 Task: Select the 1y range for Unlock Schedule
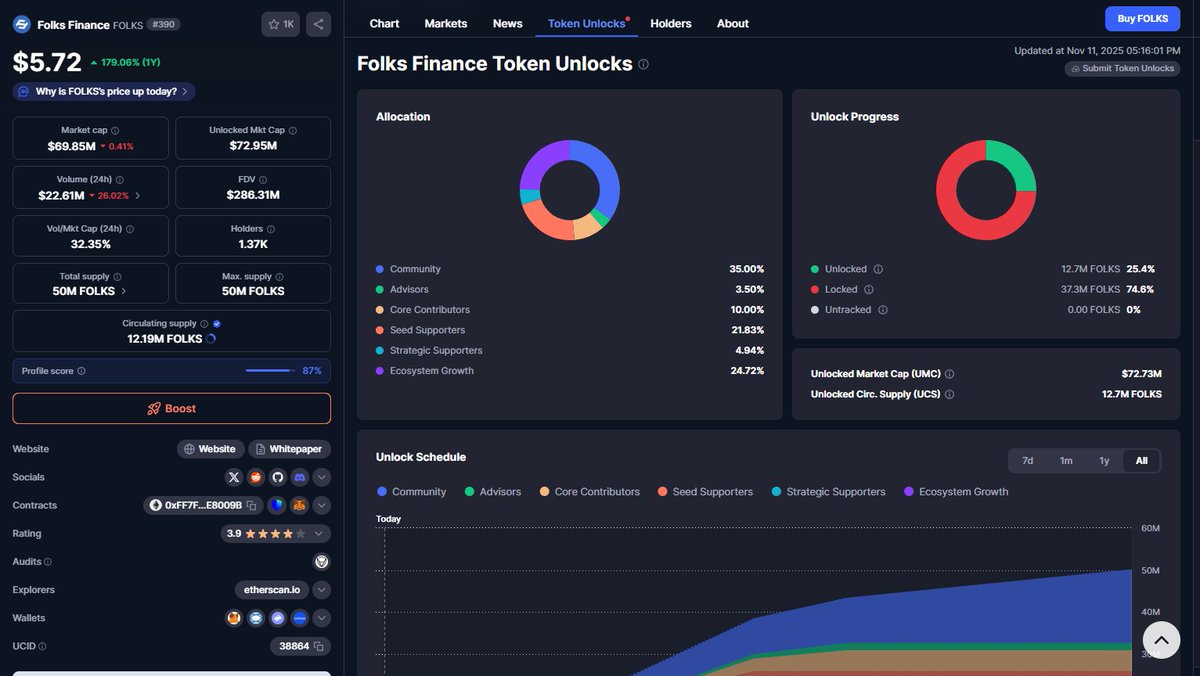coord(1104,461)
